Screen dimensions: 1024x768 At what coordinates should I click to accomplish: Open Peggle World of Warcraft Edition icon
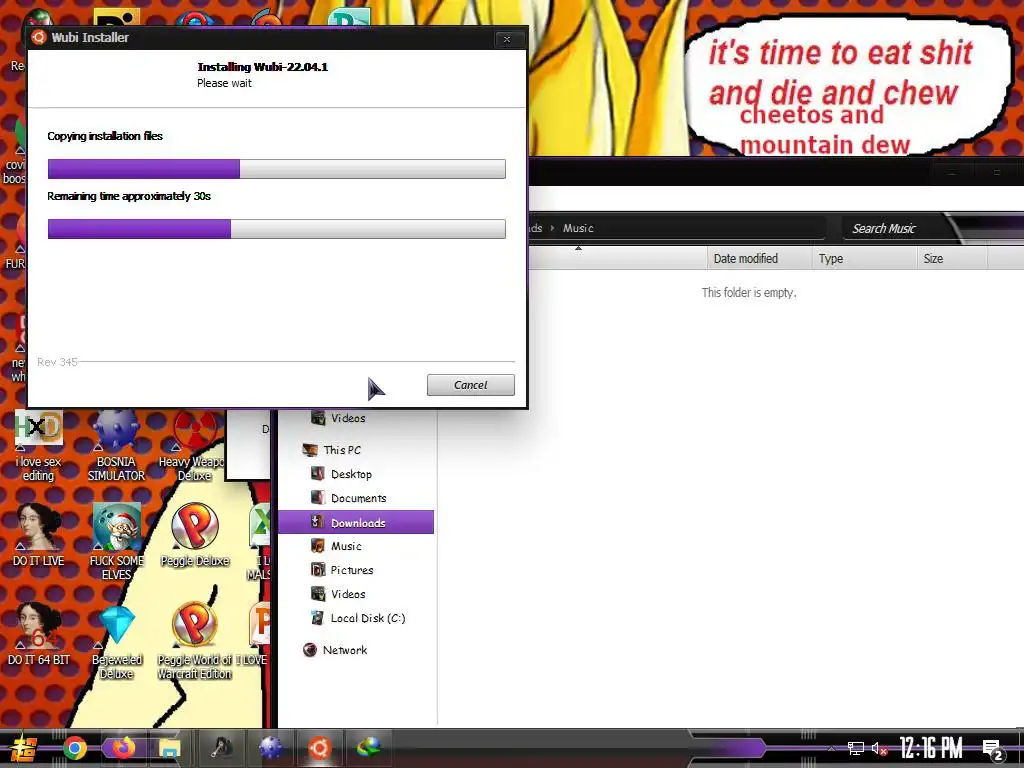coord(195,641)
